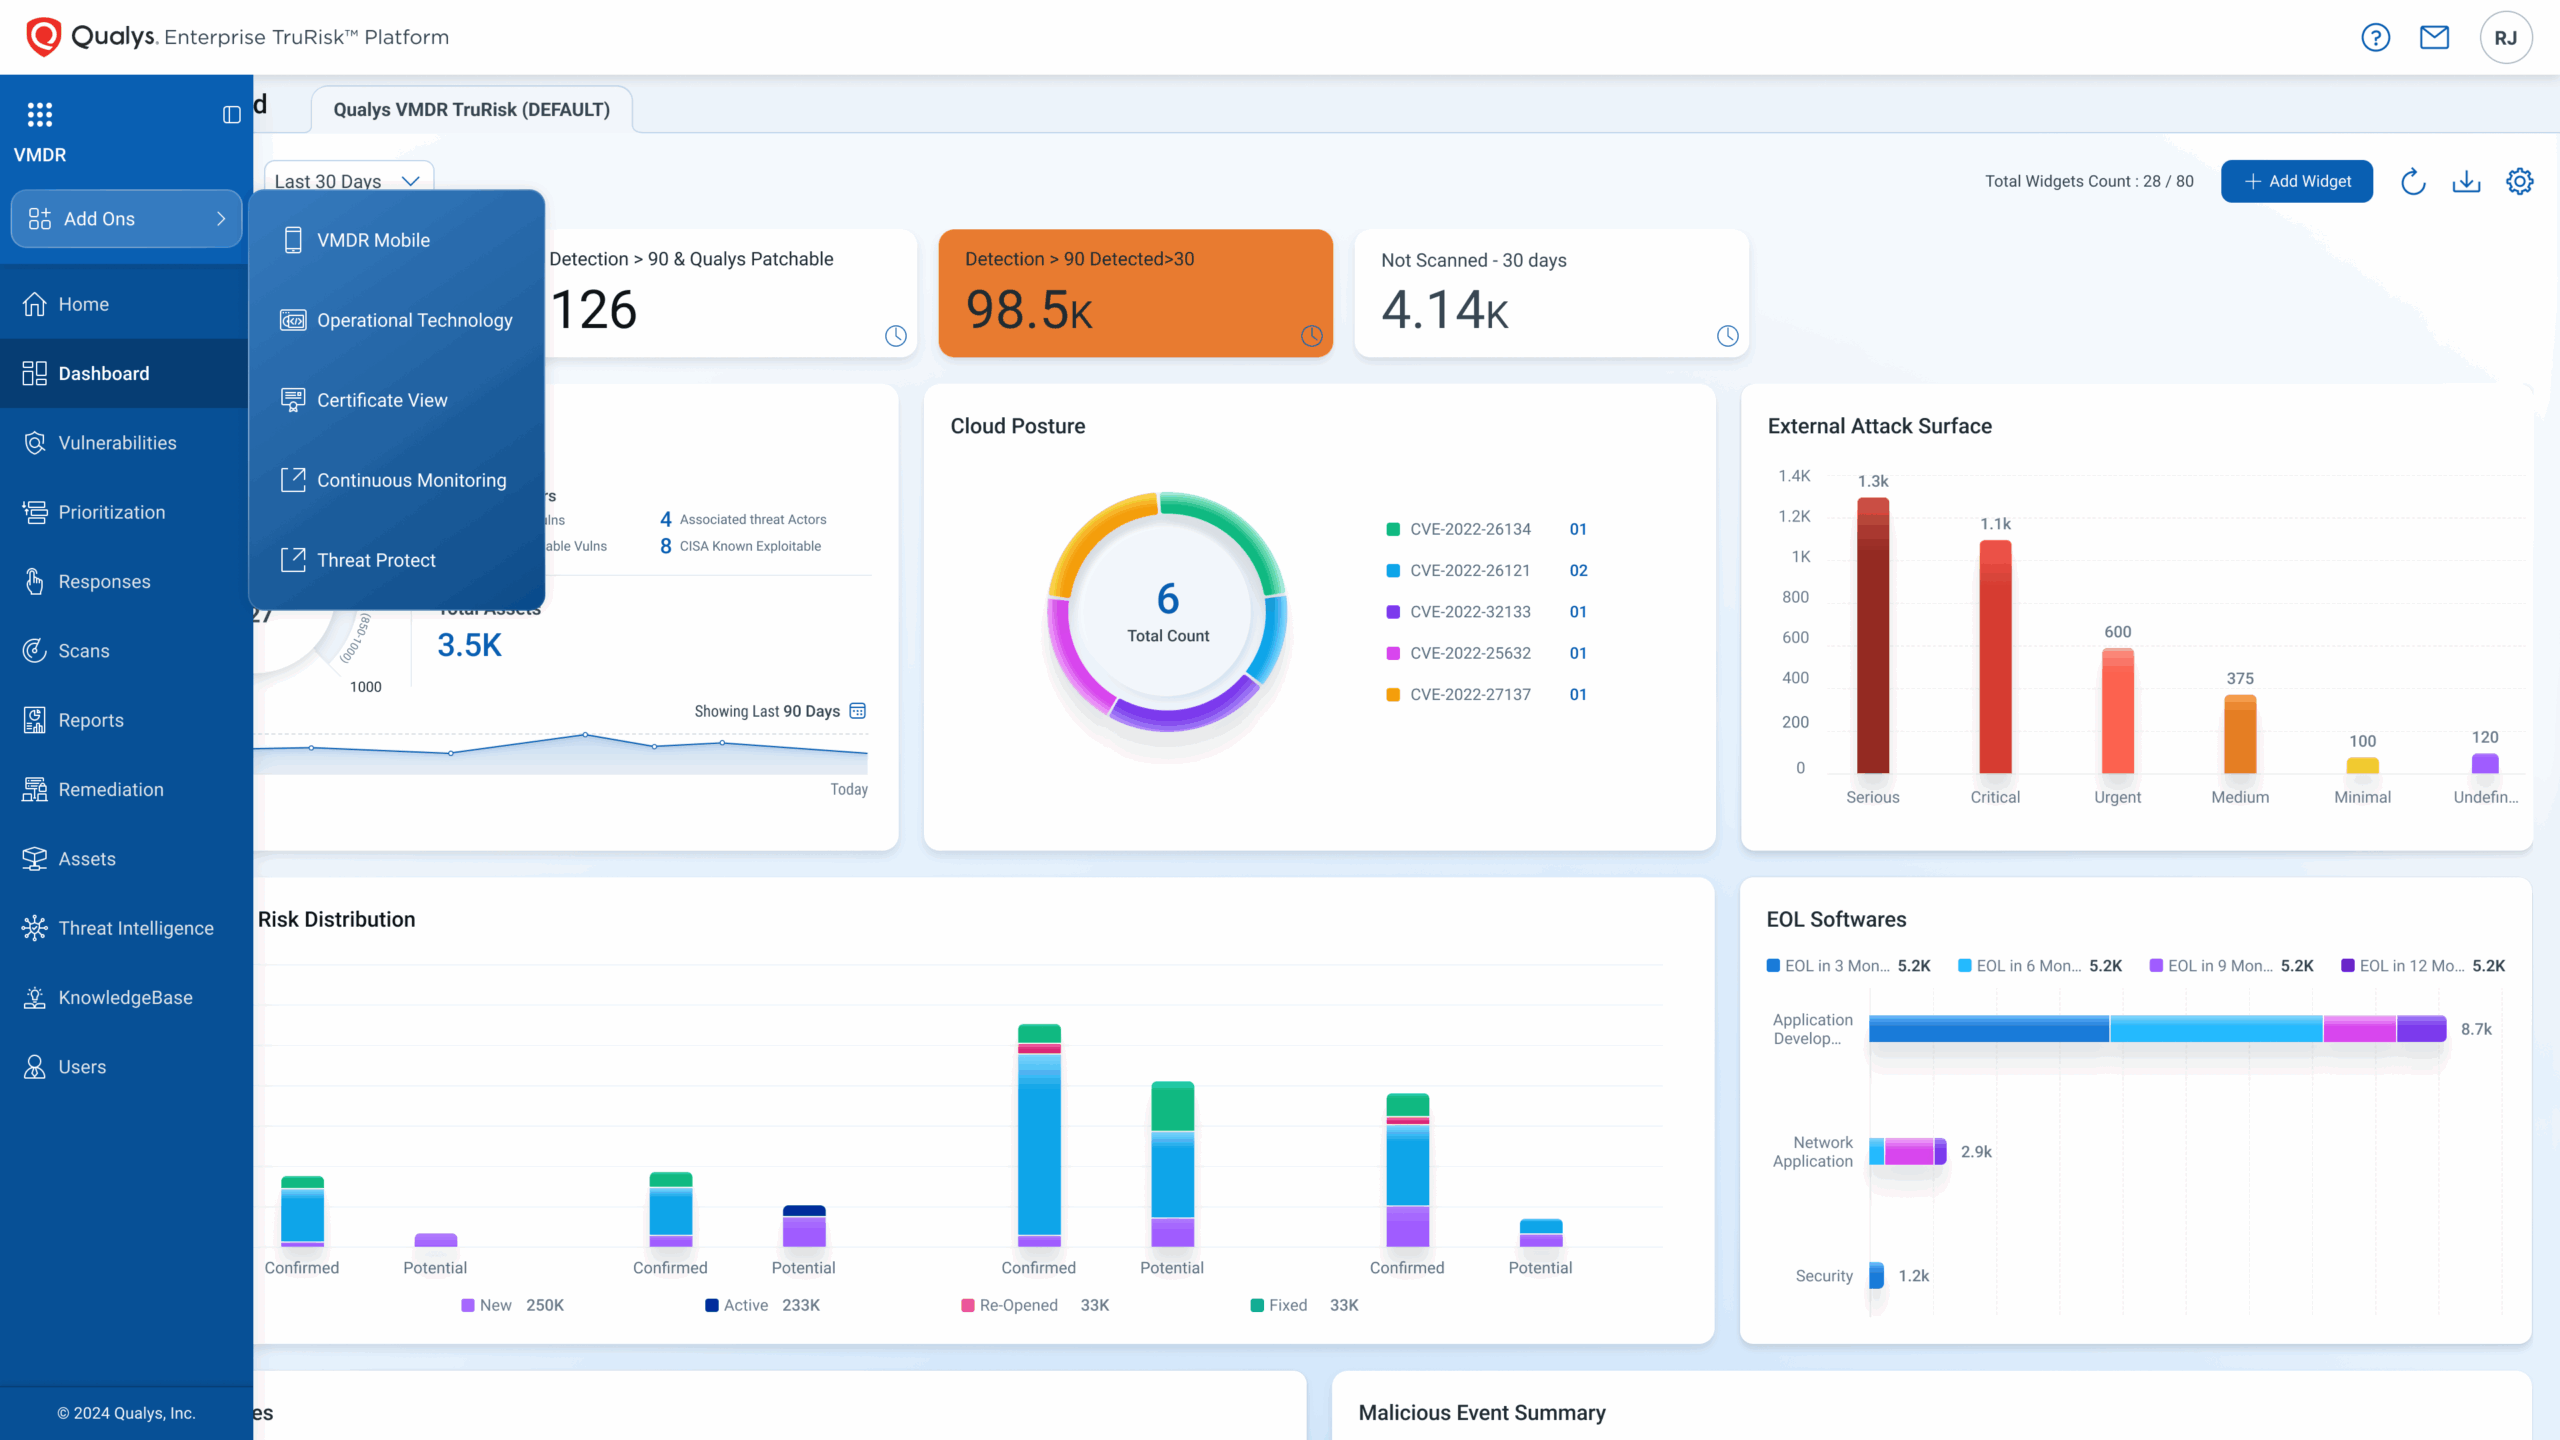
Task: Click the Remediation icon
Action: [35, 789]
